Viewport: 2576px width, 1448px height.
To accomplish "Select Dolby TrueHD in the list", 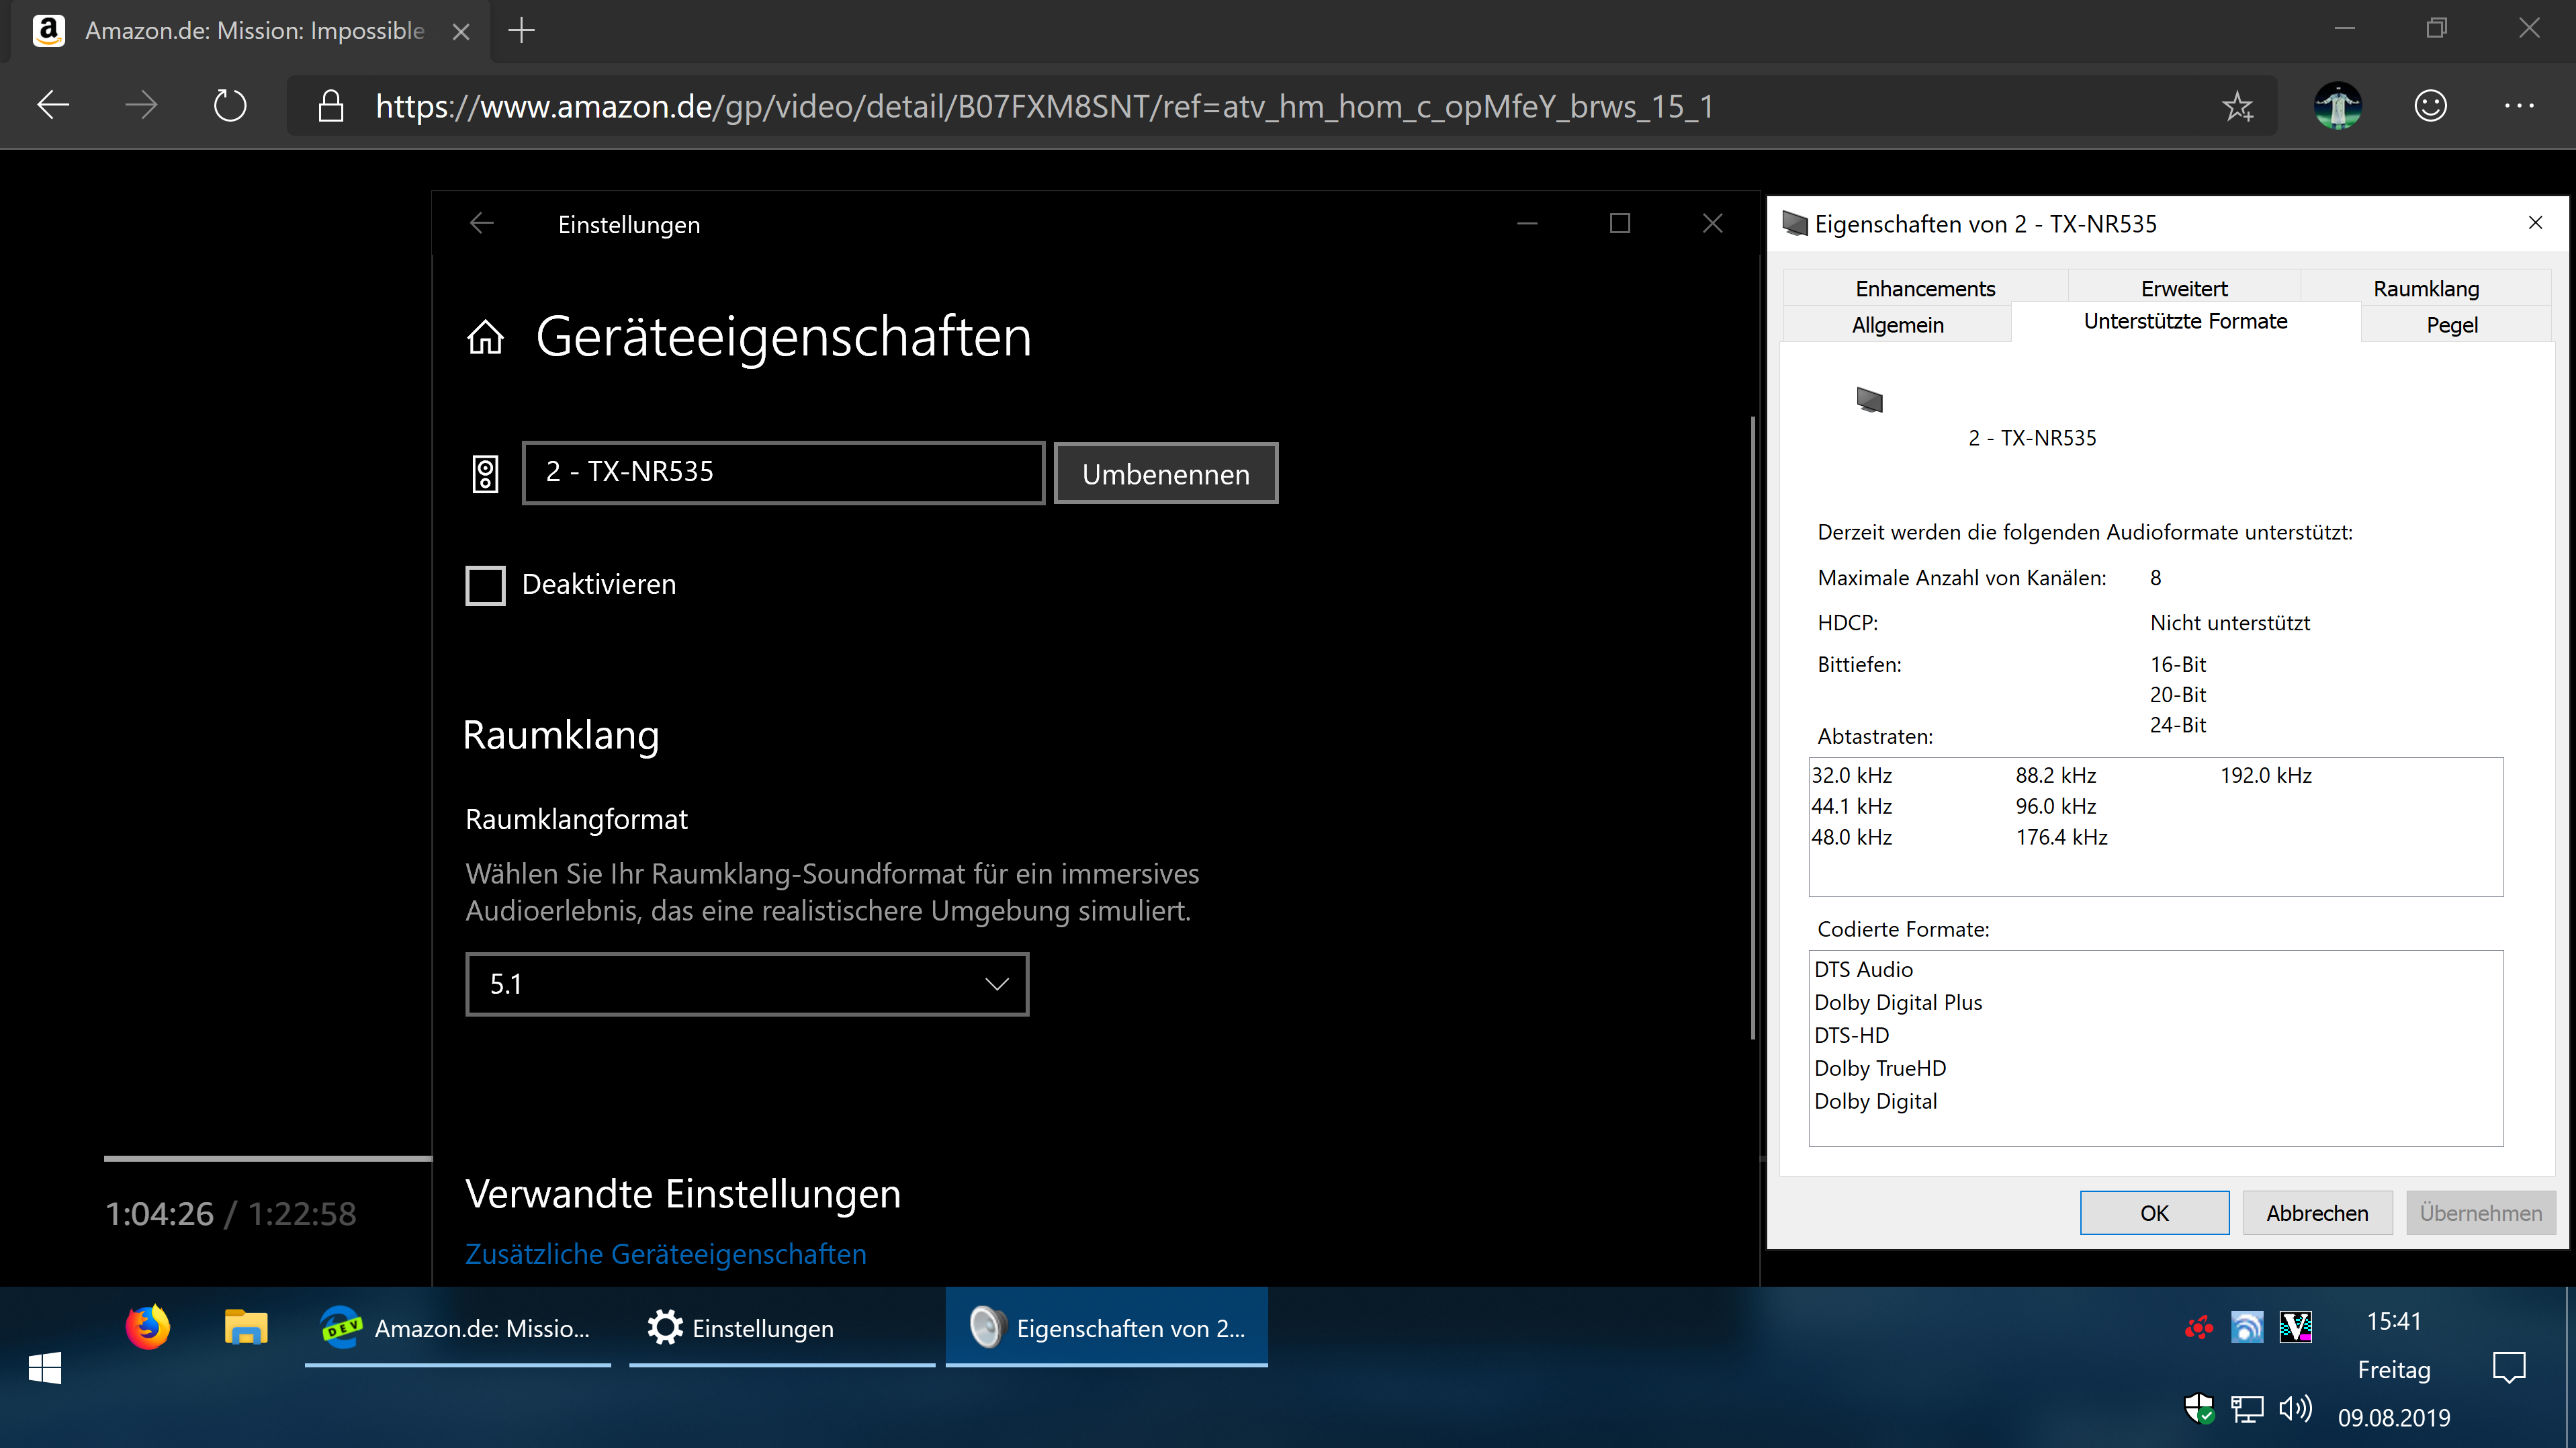I will point(1880,1068).
